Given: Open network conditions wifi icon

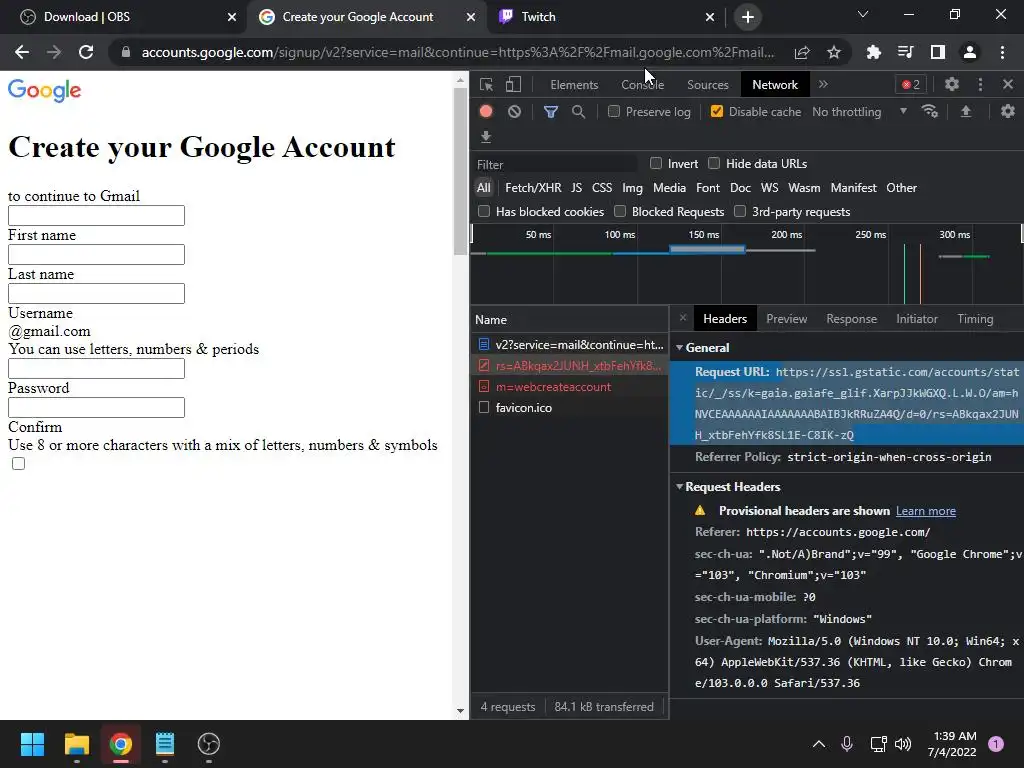Looking at the screenshot, I should [930, 112].
